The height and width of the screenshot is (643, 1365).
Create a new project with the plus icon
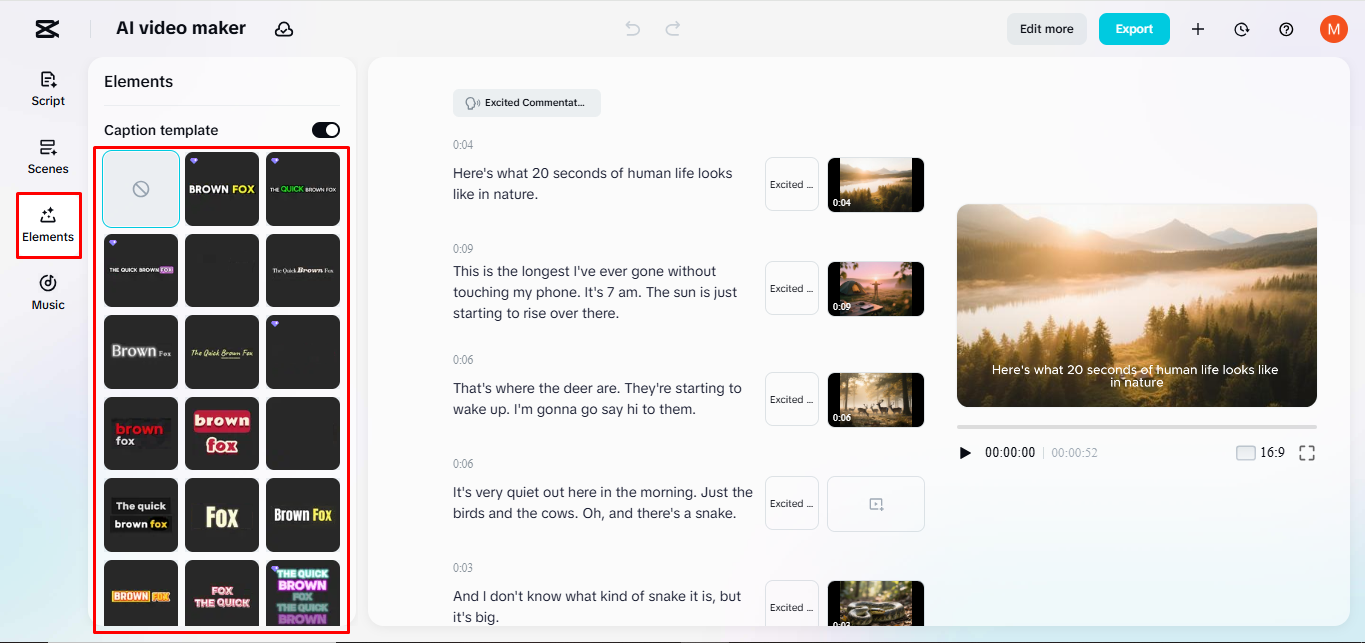click(1197, 29)
